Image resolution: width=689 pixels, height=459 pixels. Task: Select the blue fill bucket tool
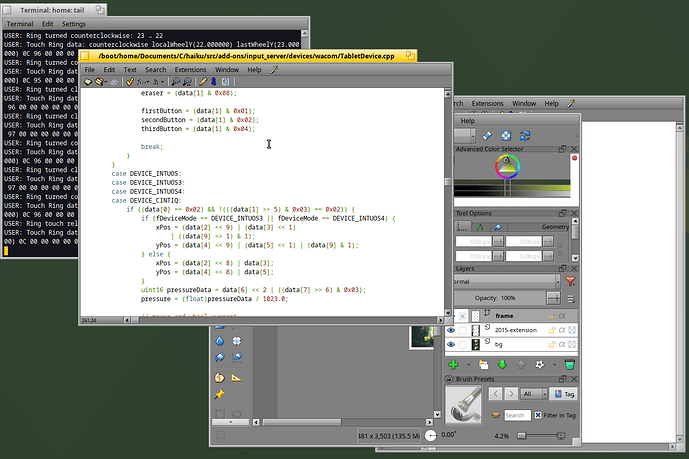click(x=220, y=358)
